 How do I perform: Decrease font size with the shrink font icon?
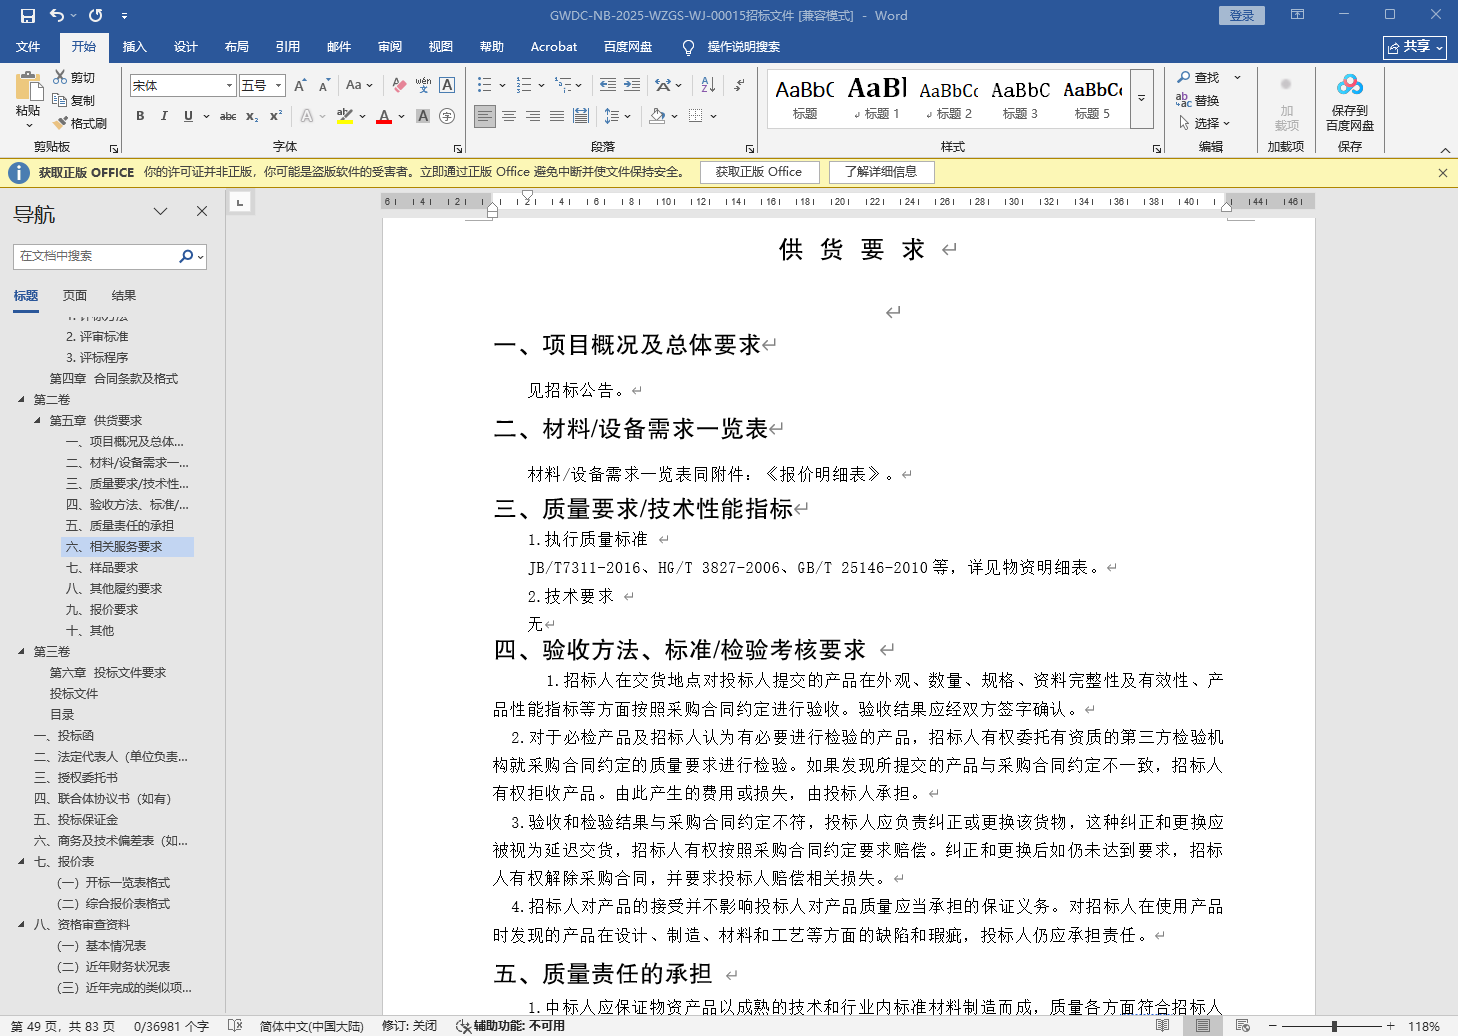pyautogui.click(x=324, y=86)
